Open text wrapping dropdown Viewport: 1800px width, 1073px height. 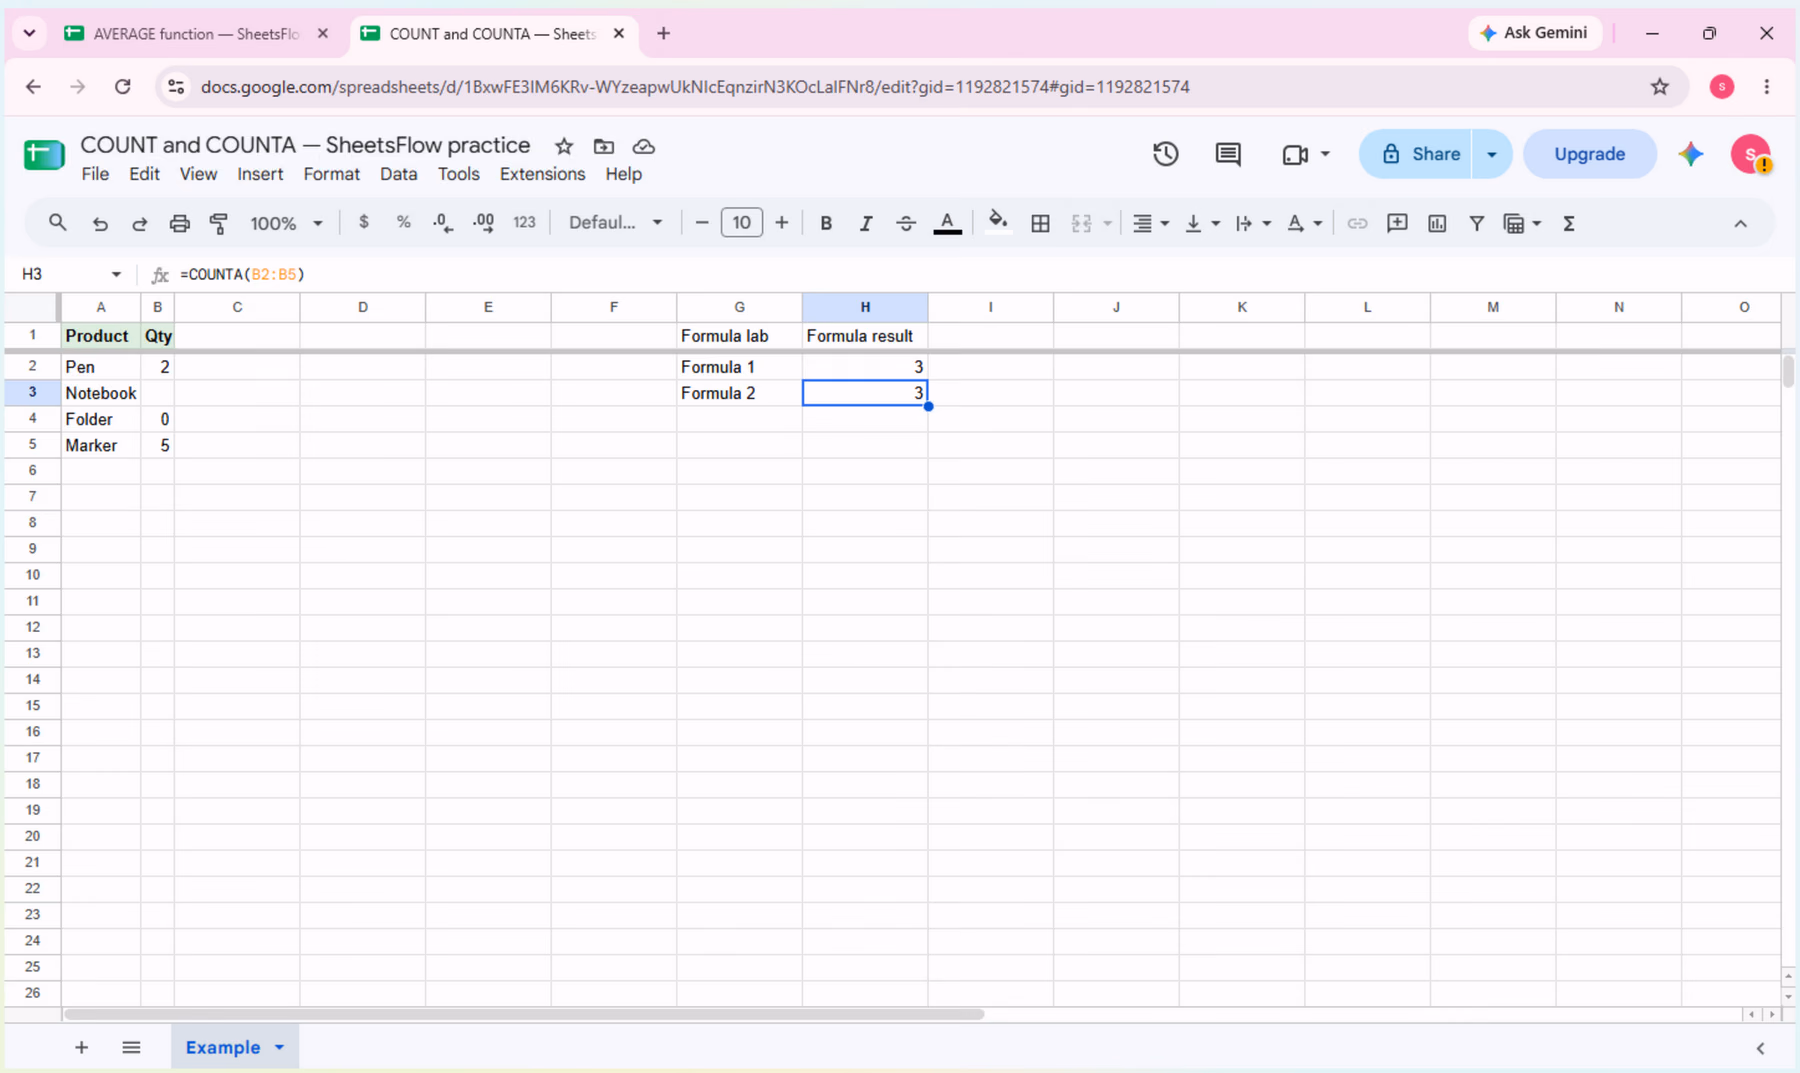1252,223
